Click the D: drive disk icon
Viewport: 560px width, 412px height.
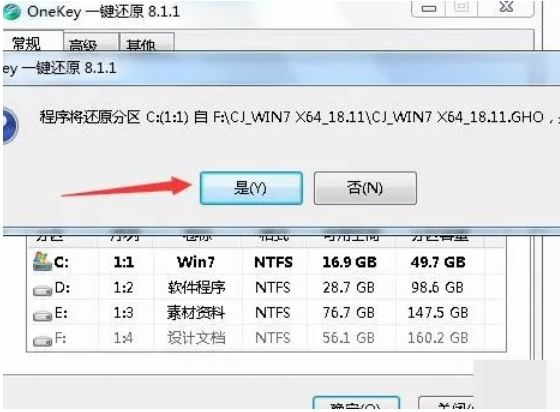(42, 290)
